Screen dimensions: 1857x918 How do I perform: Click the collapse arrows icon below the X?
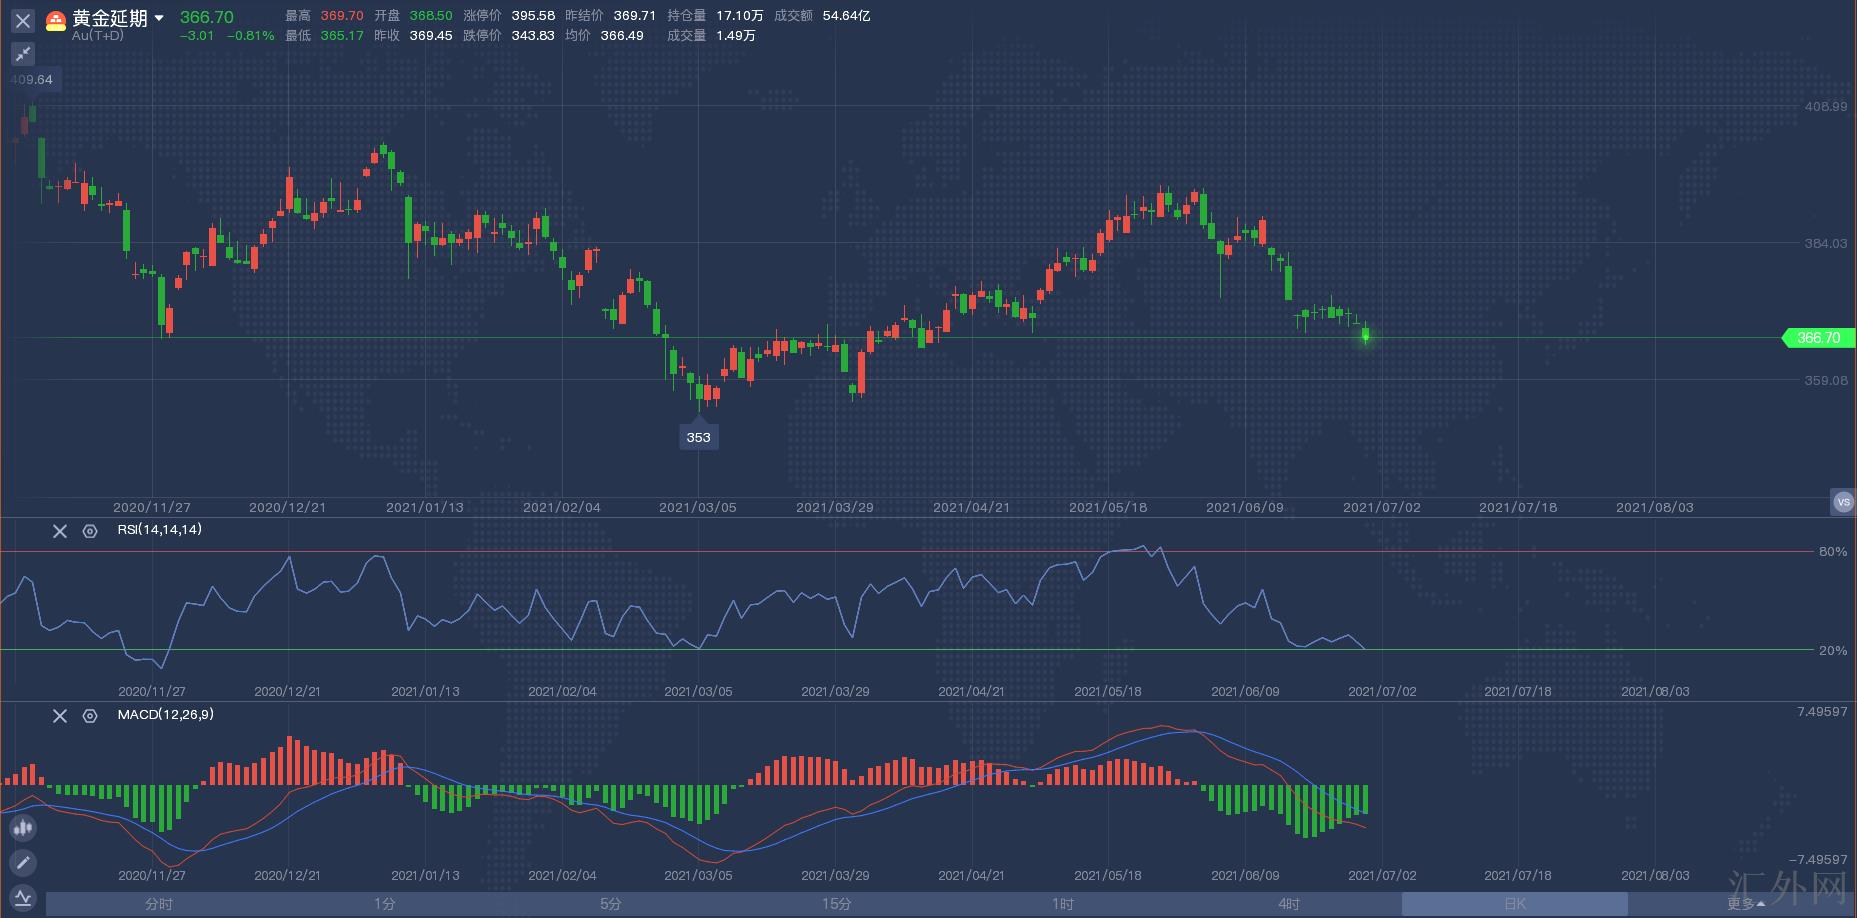pyautogui.click(x=23, y=54)
